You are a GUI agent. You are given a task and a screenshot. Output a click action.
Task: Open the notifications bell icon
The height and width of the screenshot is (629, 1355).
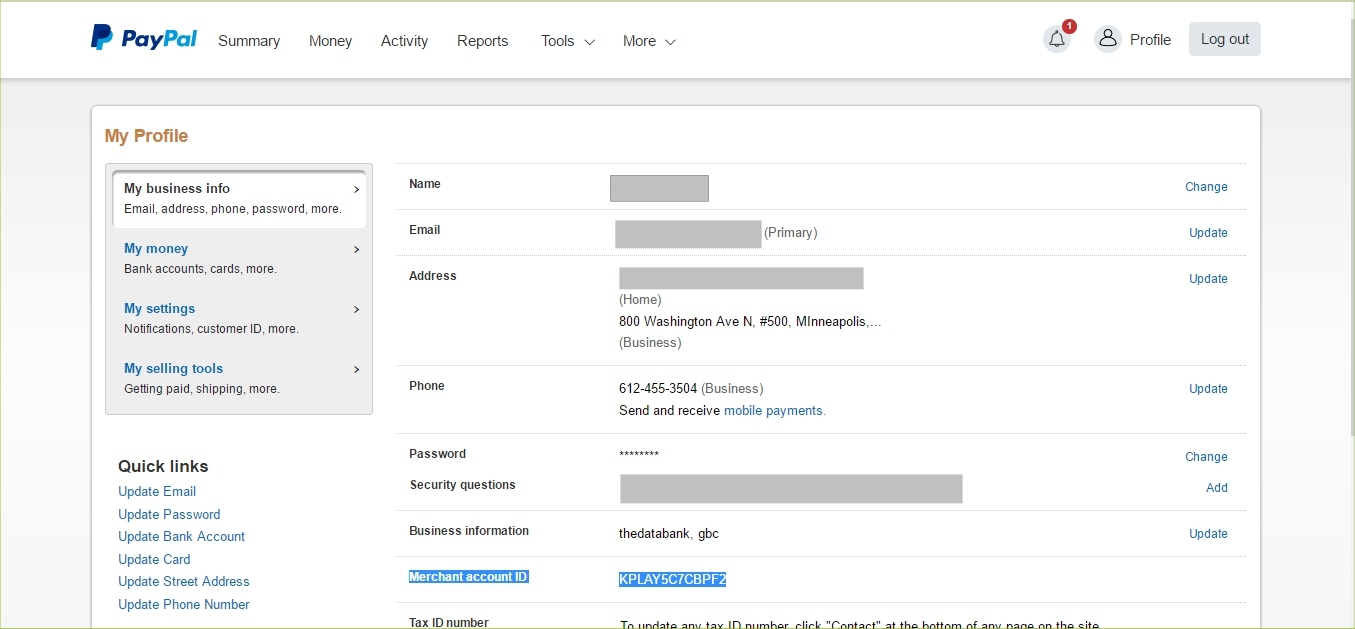pos(1057,39)
